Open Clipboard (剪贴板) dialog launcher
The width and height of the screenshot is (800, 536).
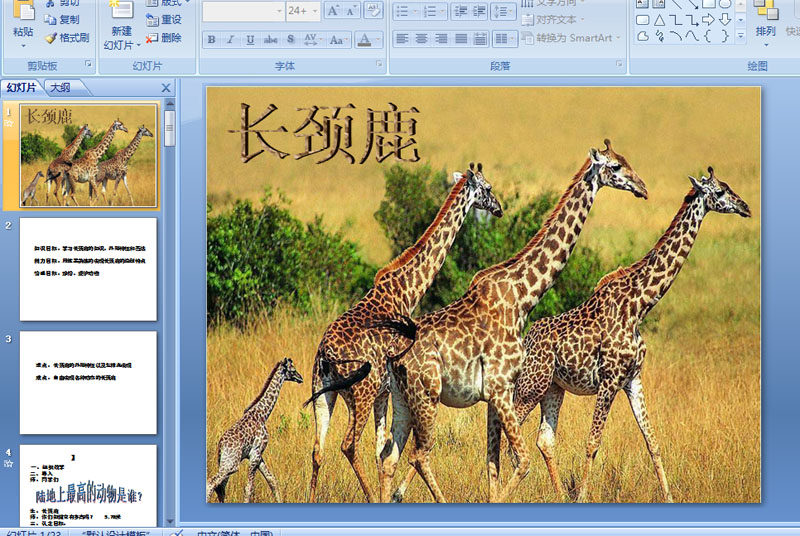(x=88, y=64)
